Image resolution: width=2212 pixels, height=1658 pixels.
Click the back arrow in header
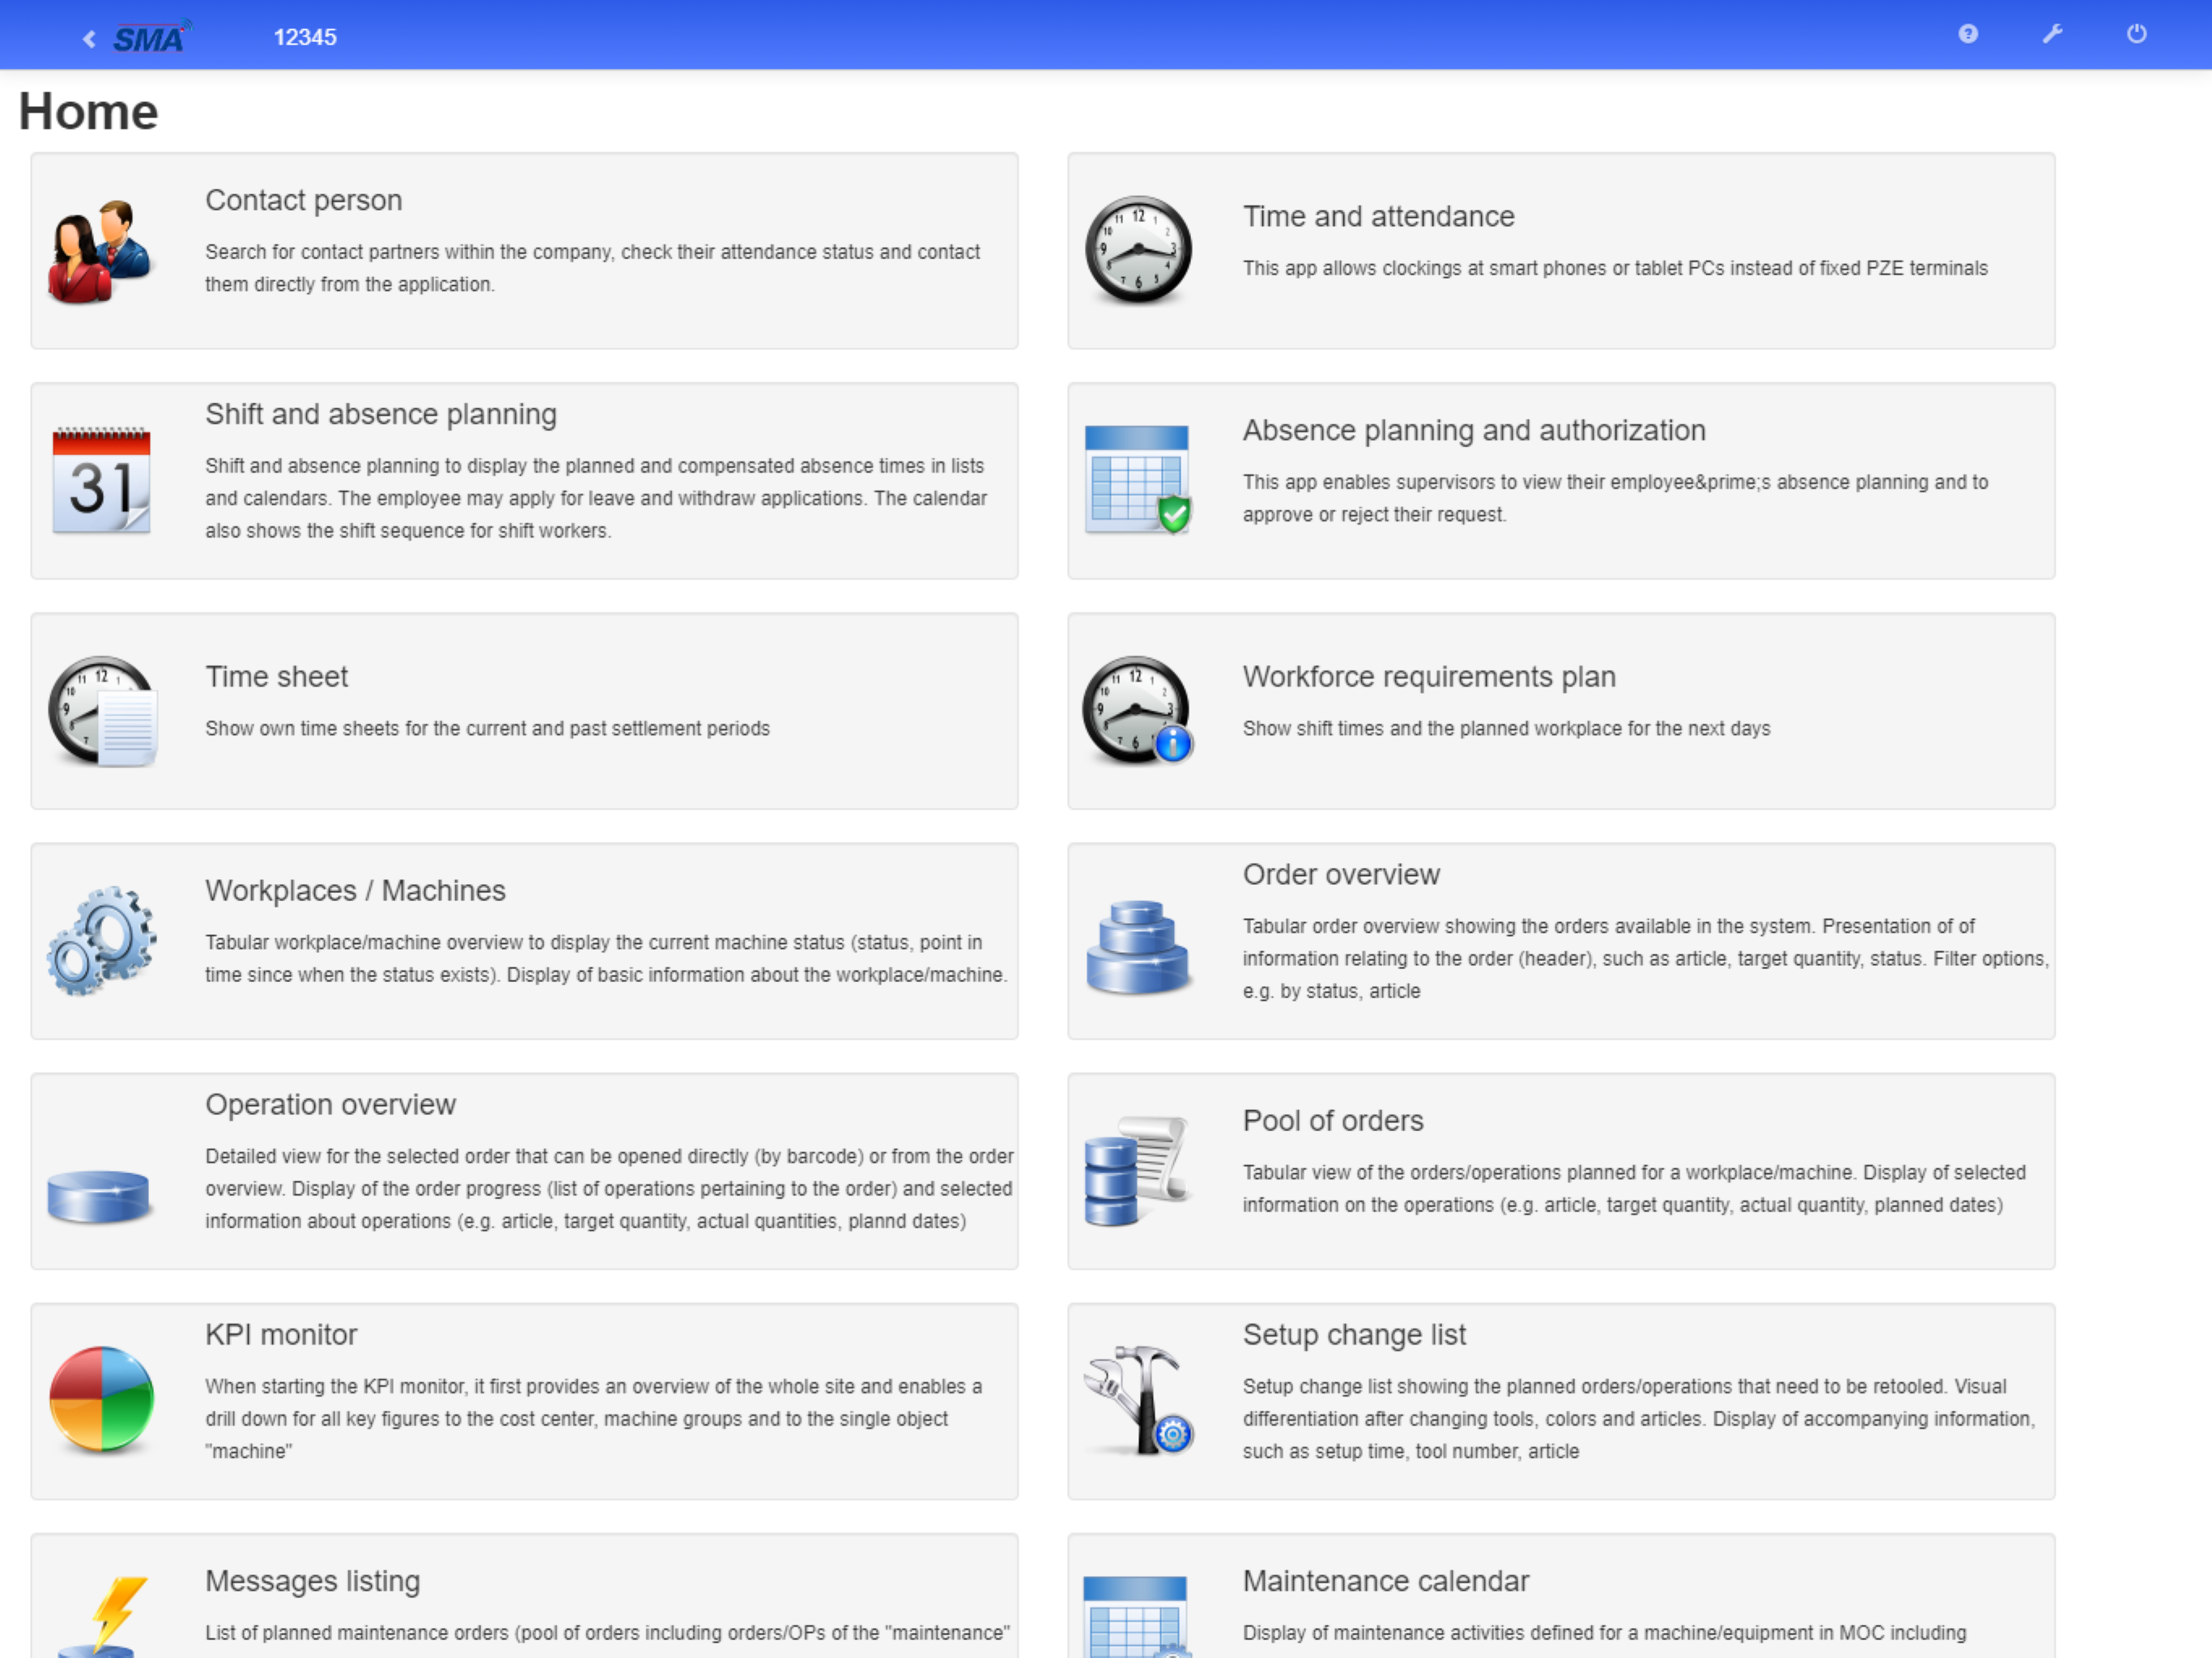89,39
